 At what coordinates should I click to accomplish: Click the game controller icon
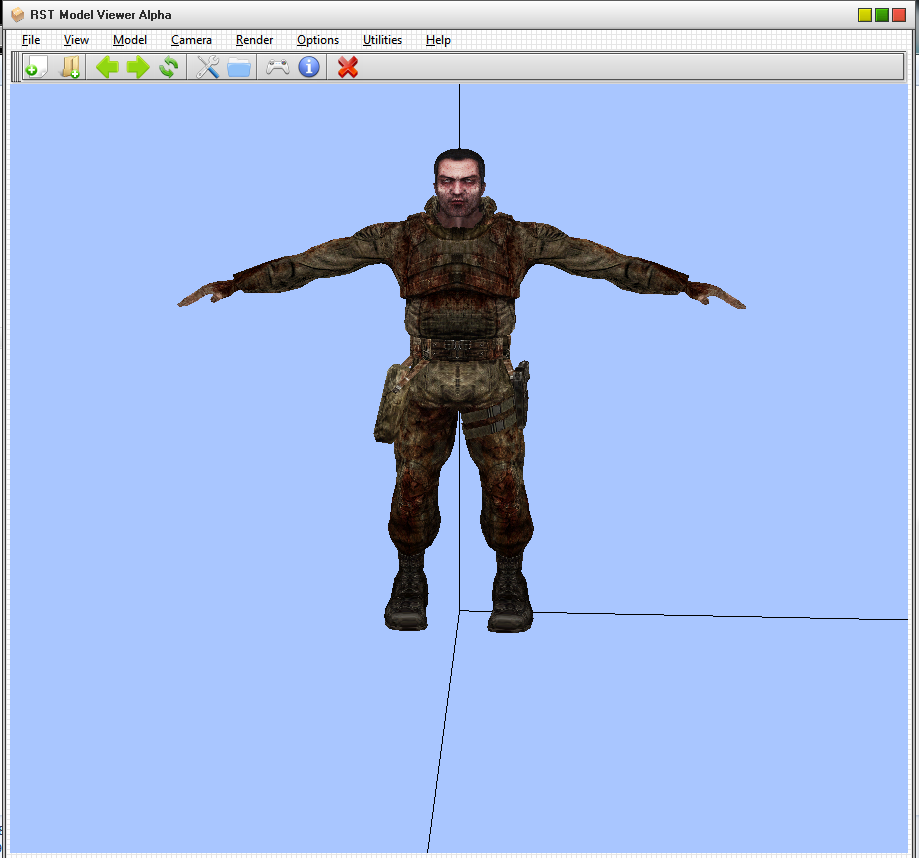(x=278, y=67)
